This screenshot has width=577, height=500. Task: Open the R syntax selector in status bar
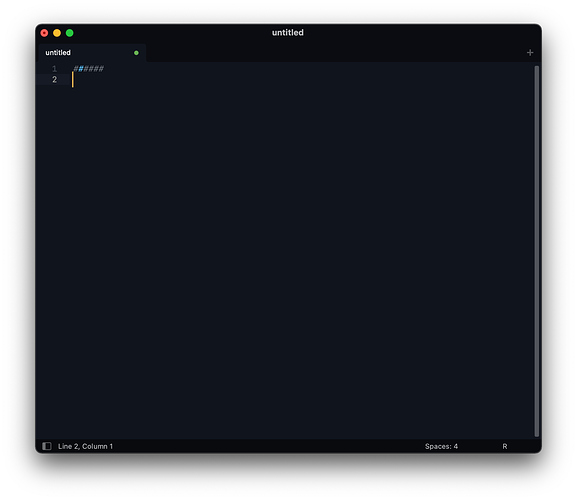click(505, 446)
